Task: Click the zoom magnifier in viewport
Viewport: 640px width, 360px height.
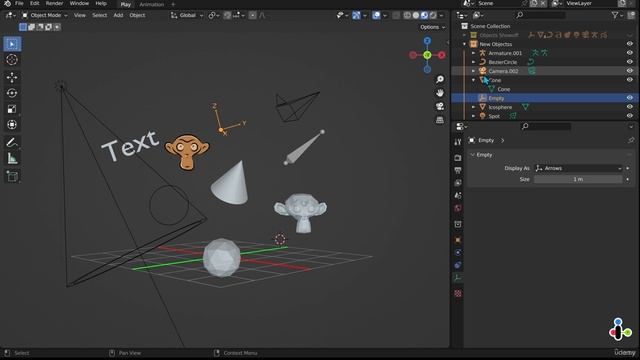Action: coord(440,79)
